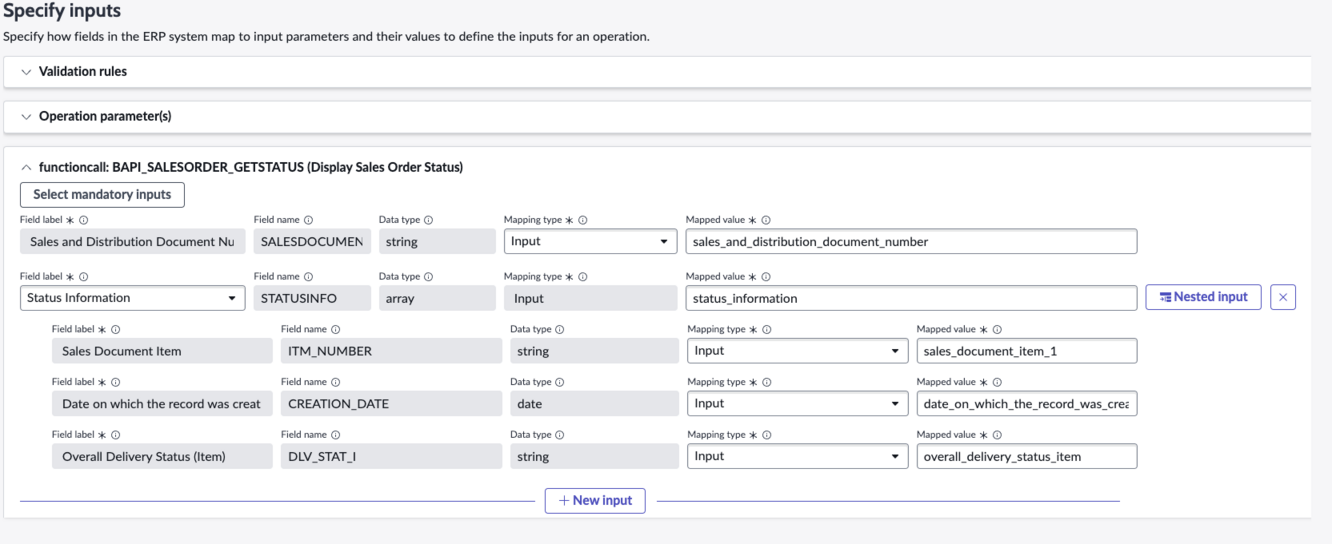Image resolution: width=1332 pixels, height=544 pixels.
Task: Open Status Information field label dropdown
Action: pyautogui.click(x=132, y=298)
